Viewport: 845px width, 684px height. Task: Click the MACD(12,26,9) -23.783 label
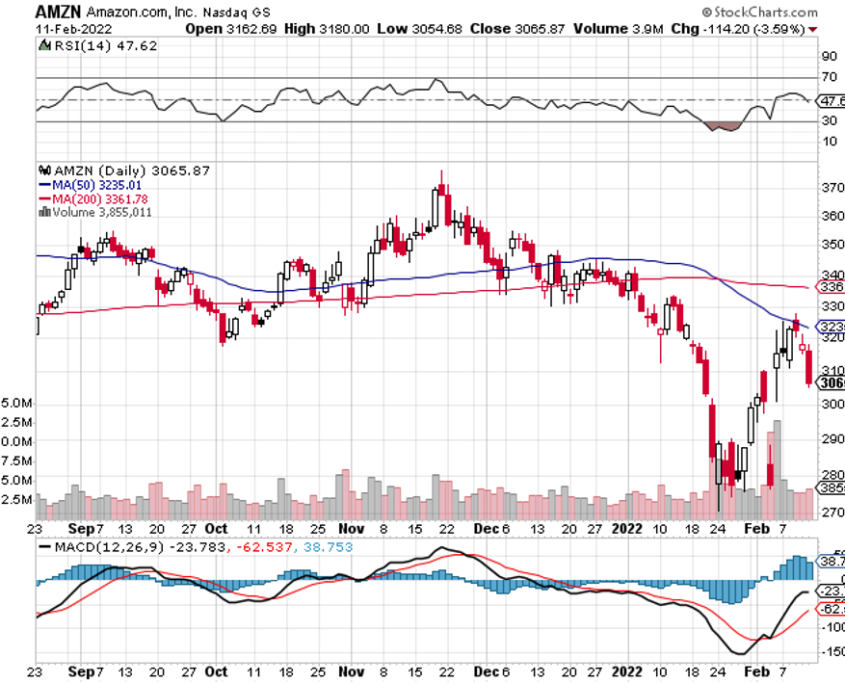[140, 548]
